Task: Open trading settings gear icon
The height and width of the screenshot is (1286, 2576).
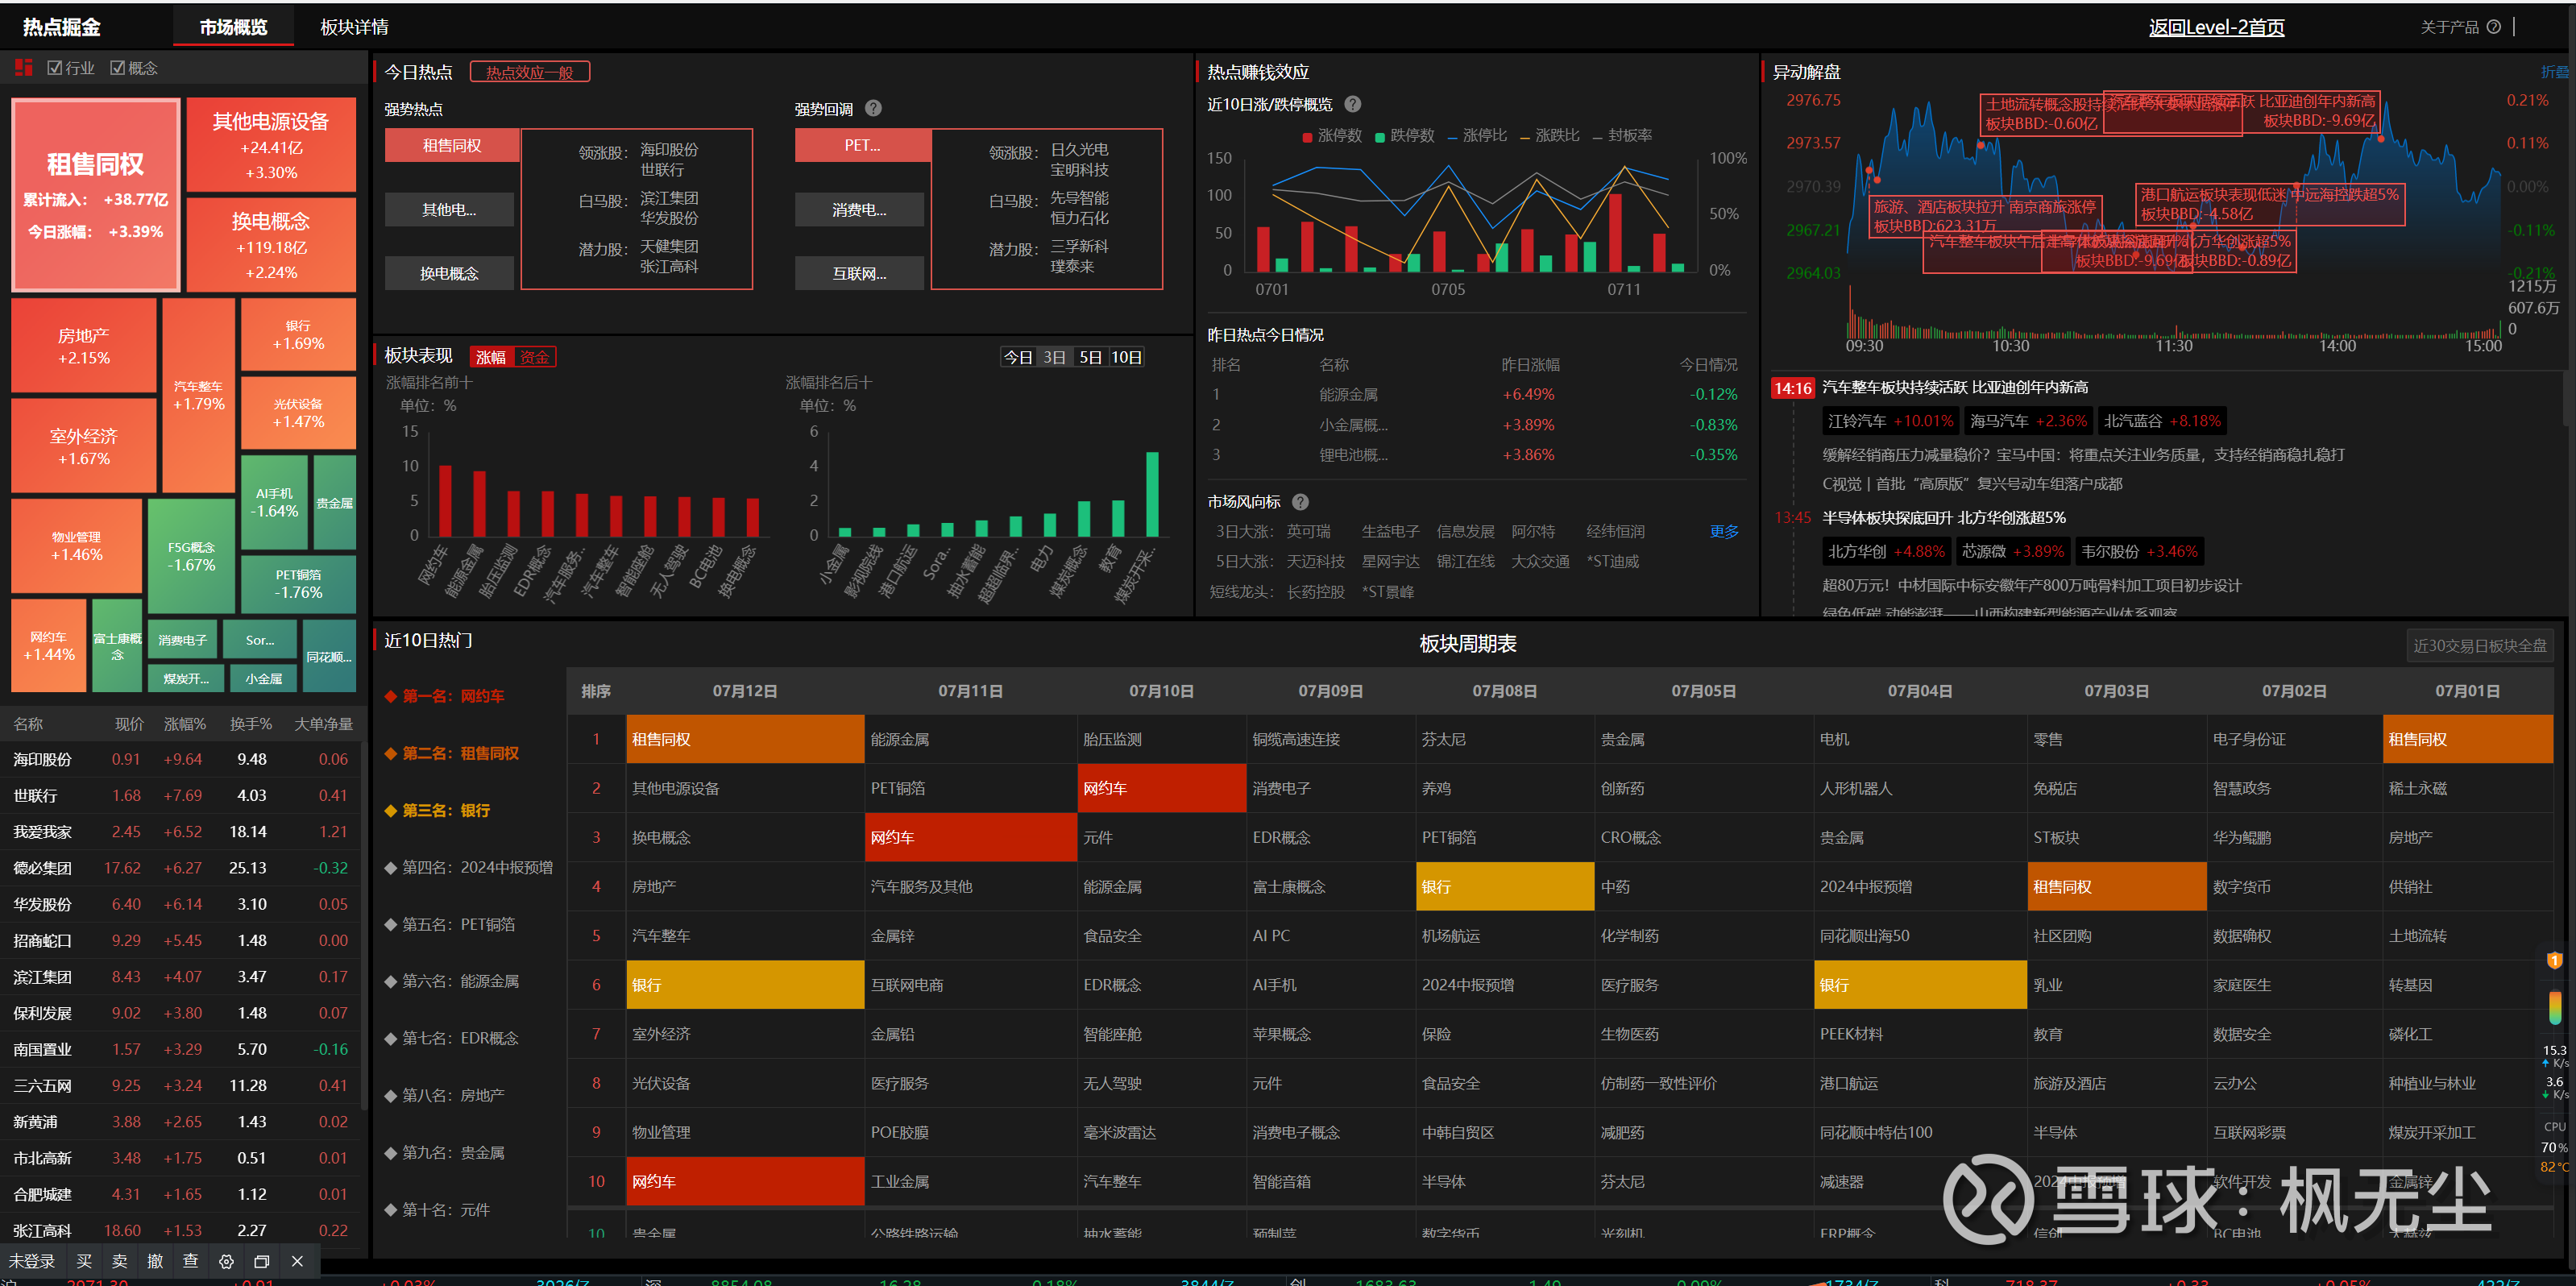Action: pyautogui.click(x=226, y=1261)
